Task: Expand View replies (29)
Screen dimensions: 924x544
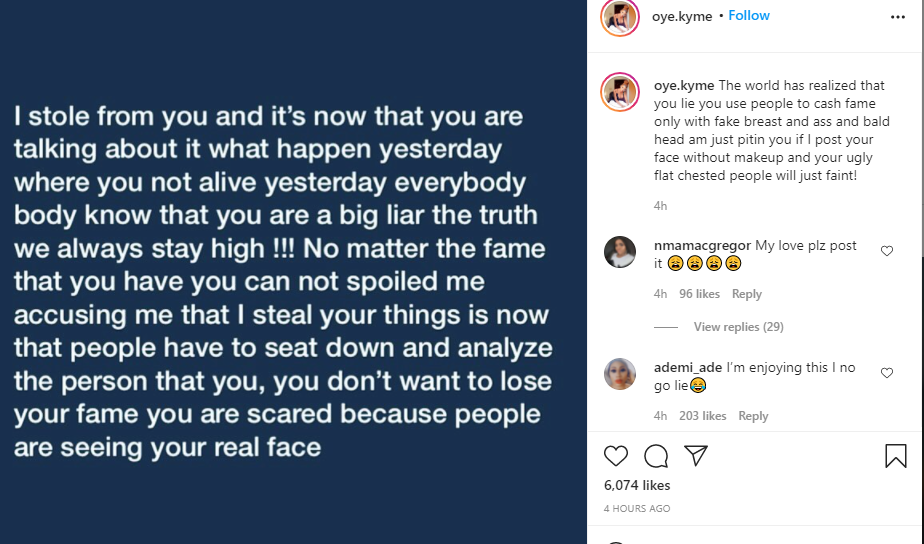Action: click(x=738, y=327)
